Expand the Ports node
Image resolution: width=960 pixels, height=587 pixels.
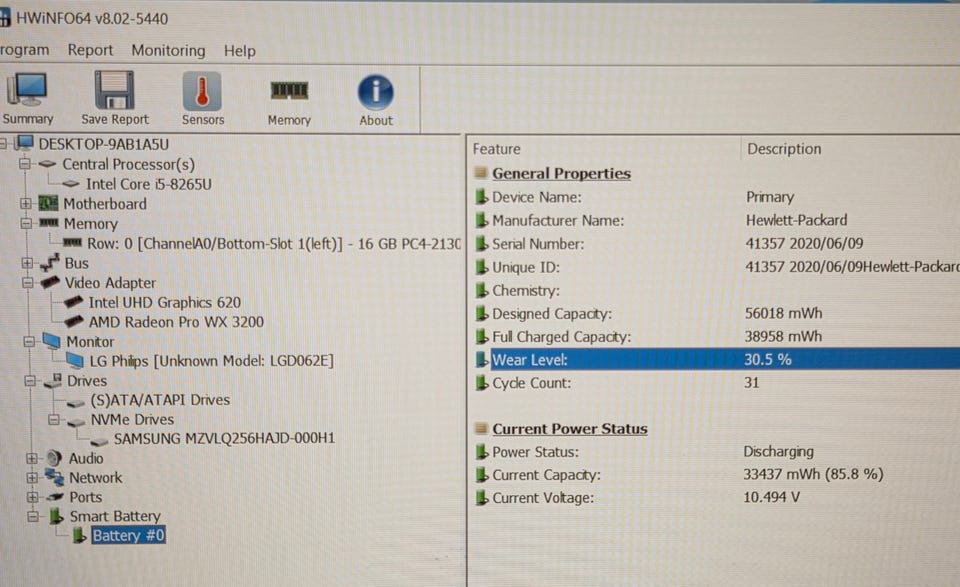pyautogui.click(x=33, y=496)
